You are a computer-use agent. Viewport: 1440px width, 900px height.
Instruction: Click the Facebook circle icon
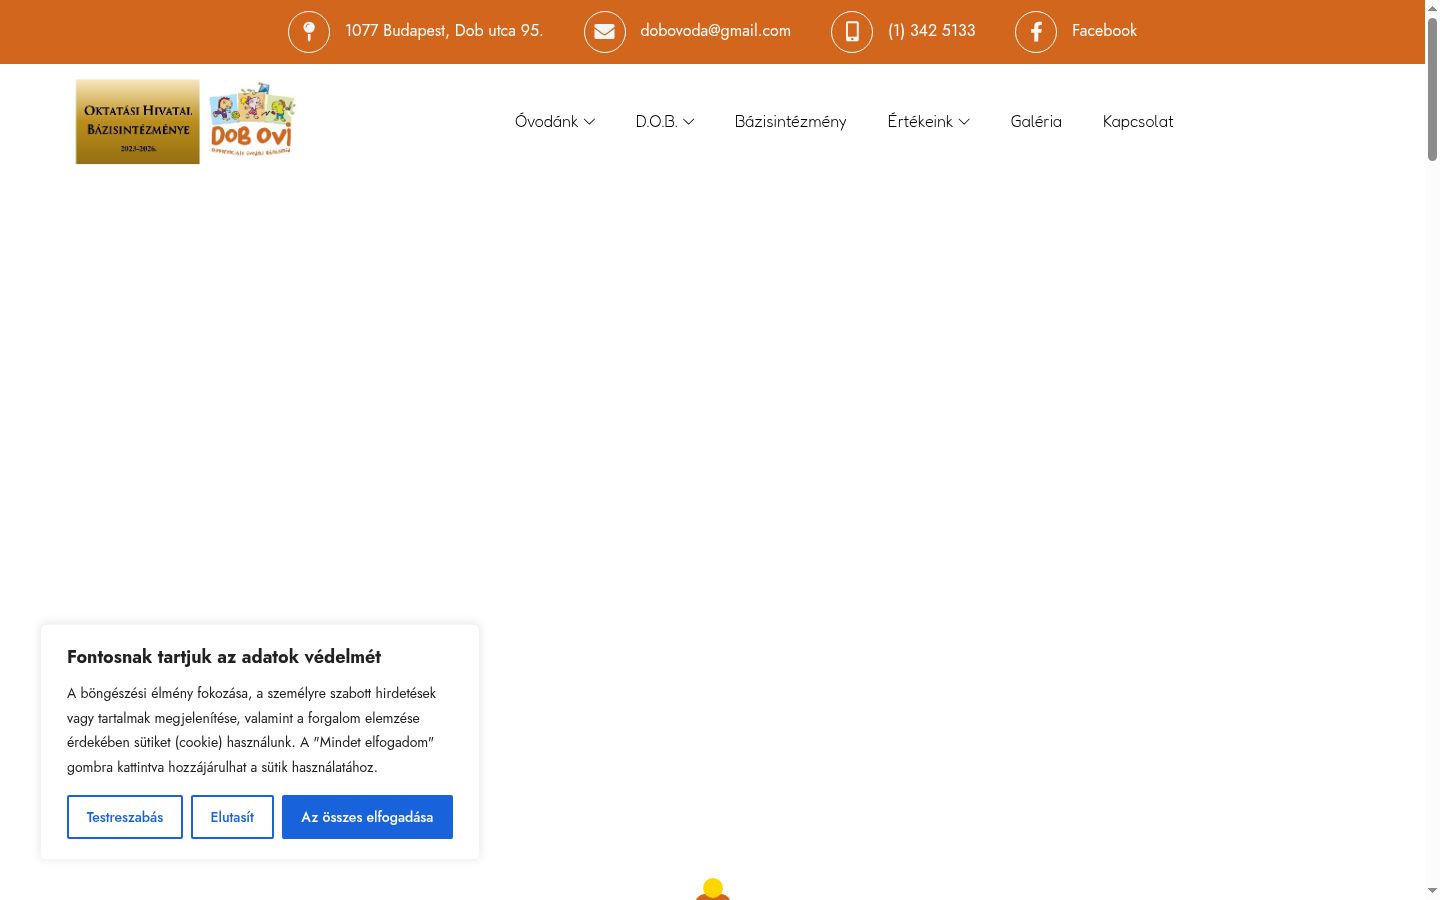pyautogui.click(x=1036, y=31)
